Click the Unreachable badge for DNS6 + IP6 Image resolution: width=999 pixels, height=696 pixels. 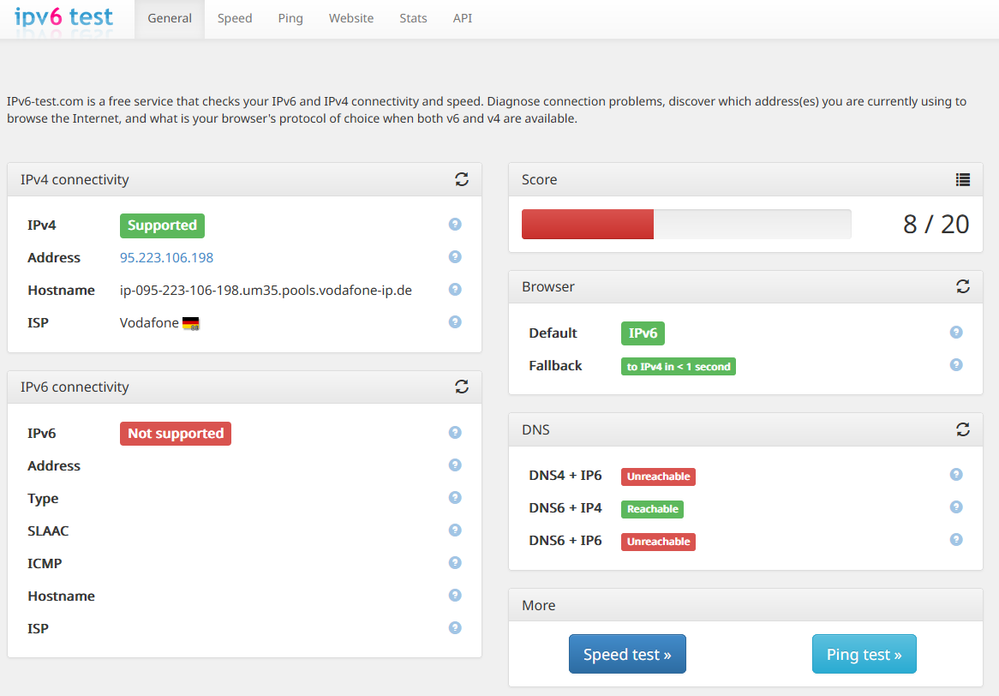(658, 542)
